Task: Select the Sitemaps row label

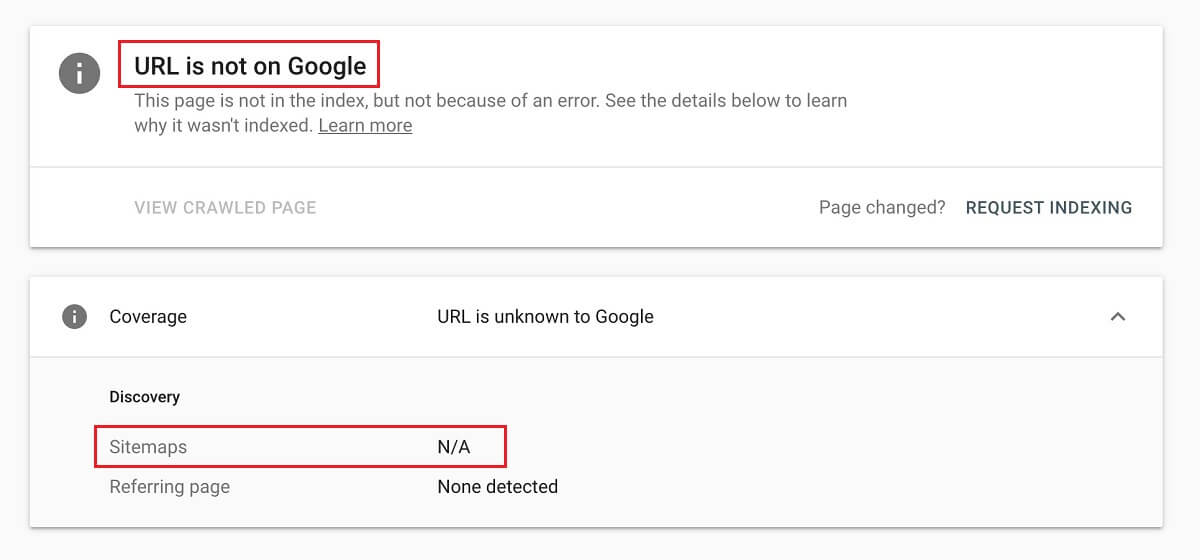Action: point(148,447)
